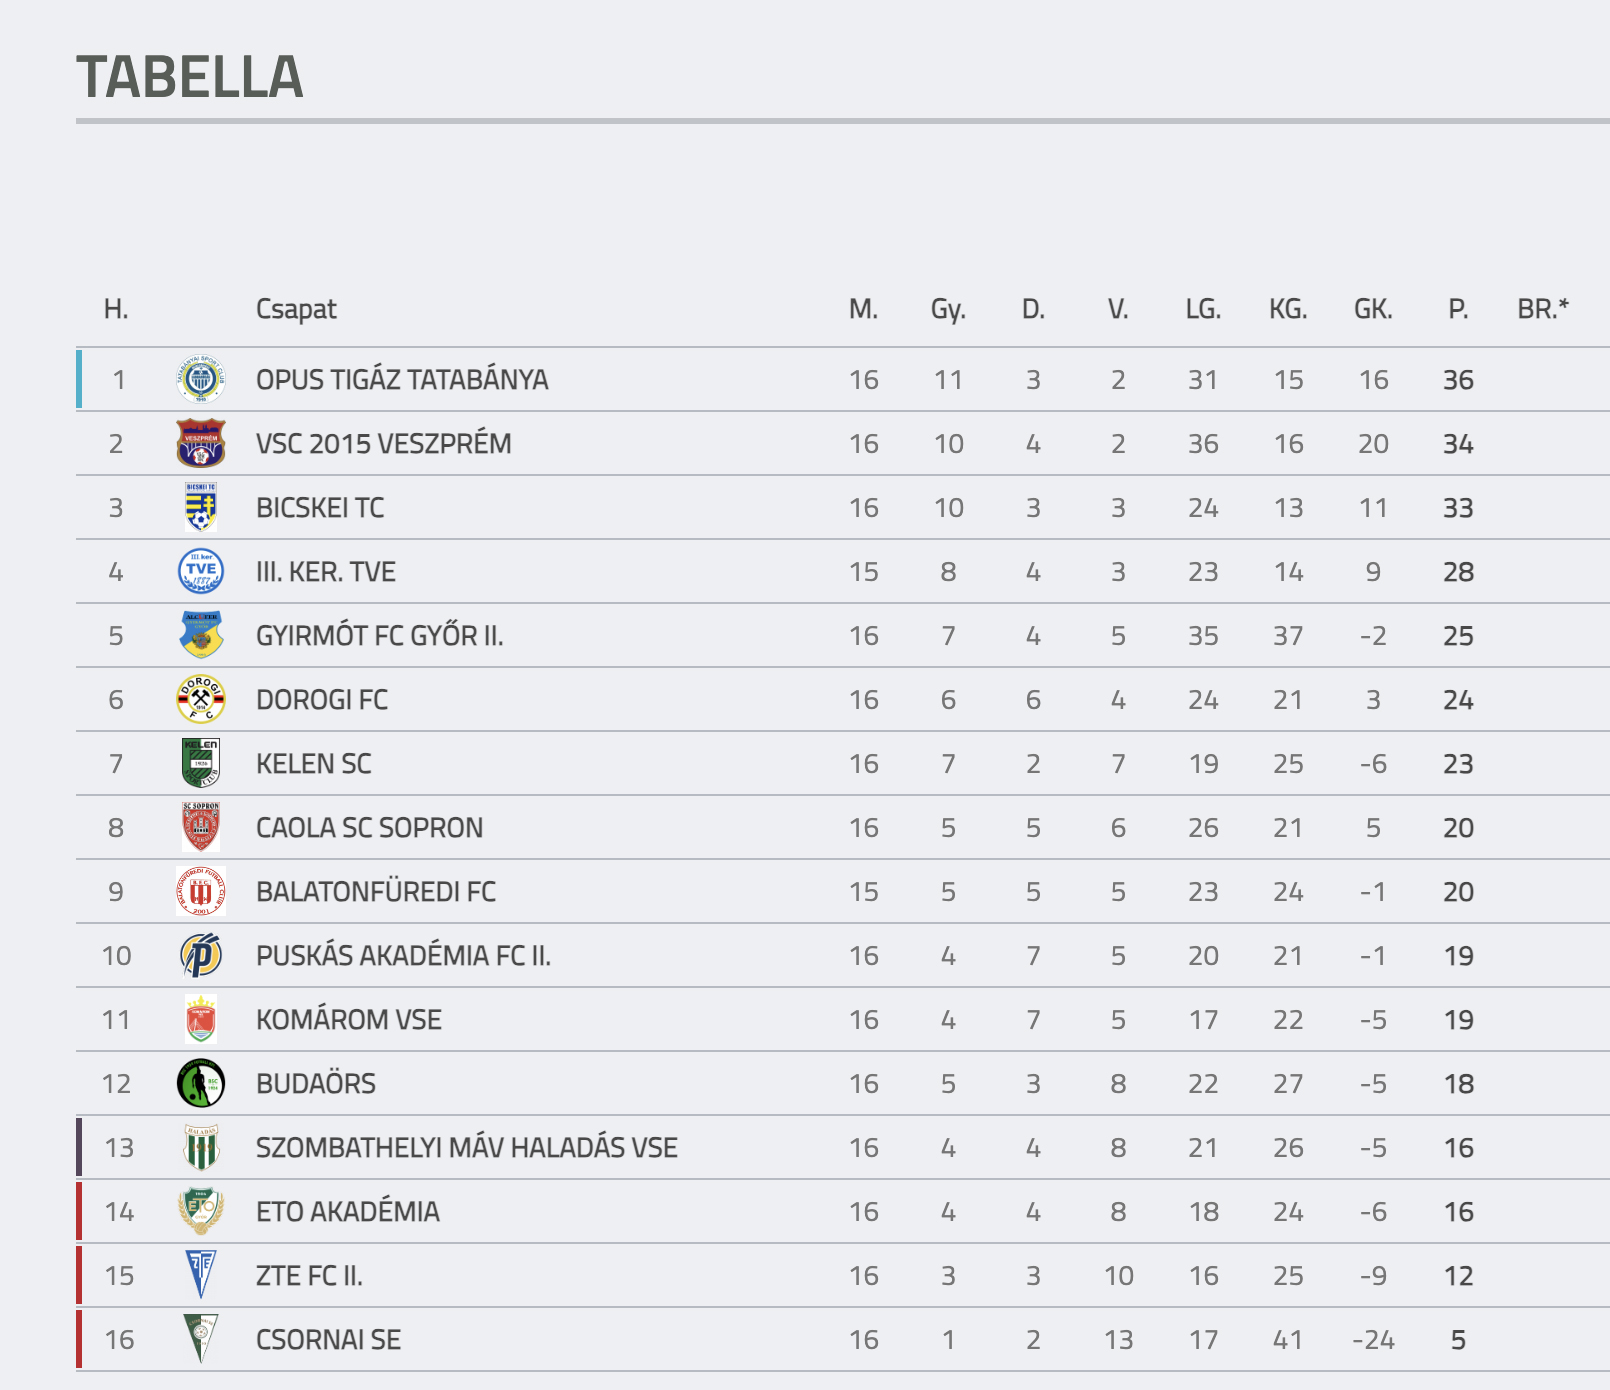
Task: Click the Kelen SC green shield badge
Action: tap(201, 764)
